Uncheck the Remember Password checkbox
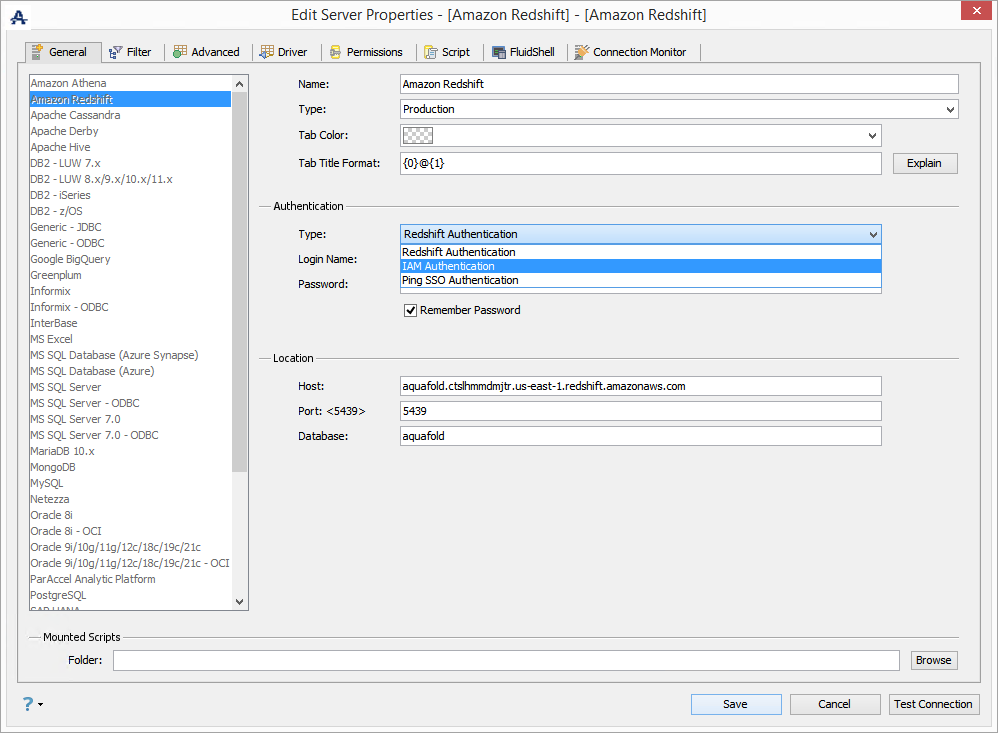998x733 pixels. 411,311
